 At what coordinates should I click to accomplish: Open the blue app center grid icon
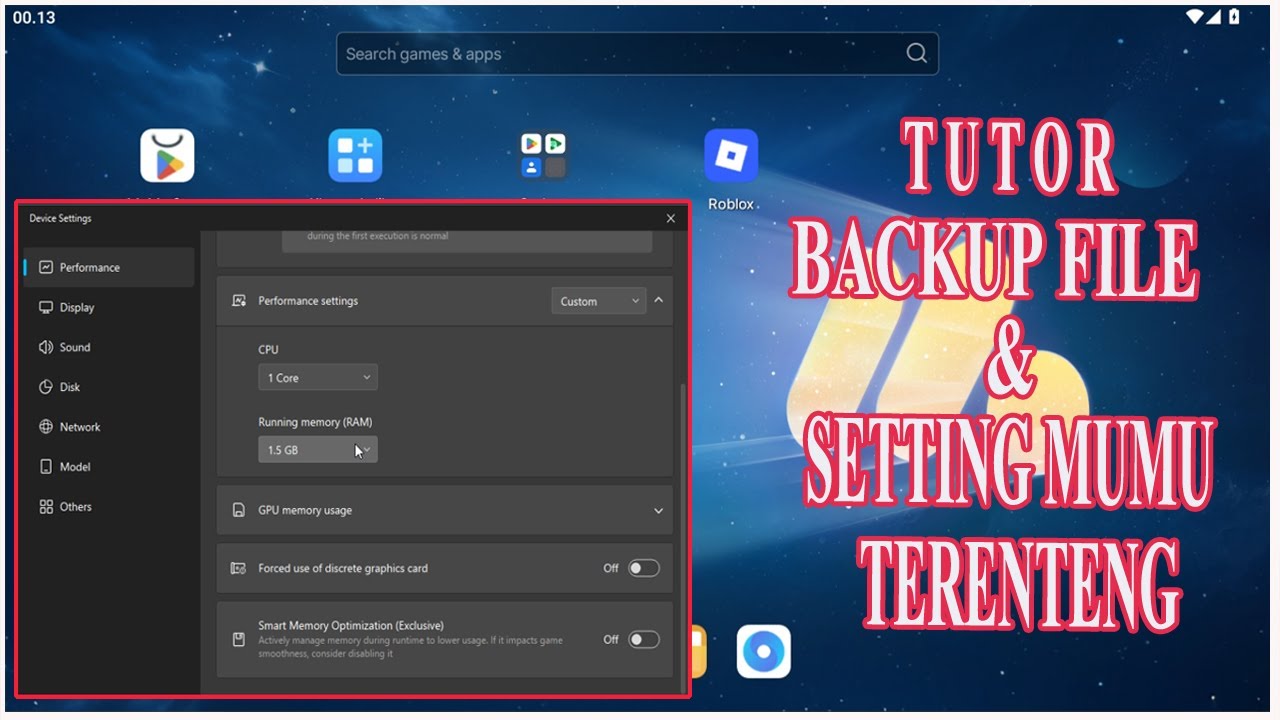click(355, 155)
